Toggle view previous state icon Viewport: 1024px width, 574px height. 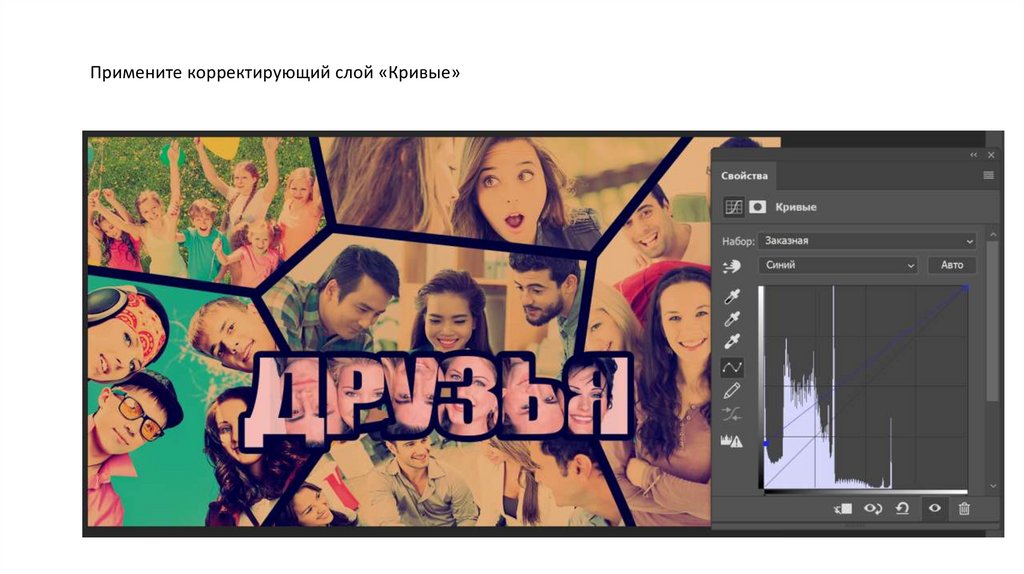point(873,508)
